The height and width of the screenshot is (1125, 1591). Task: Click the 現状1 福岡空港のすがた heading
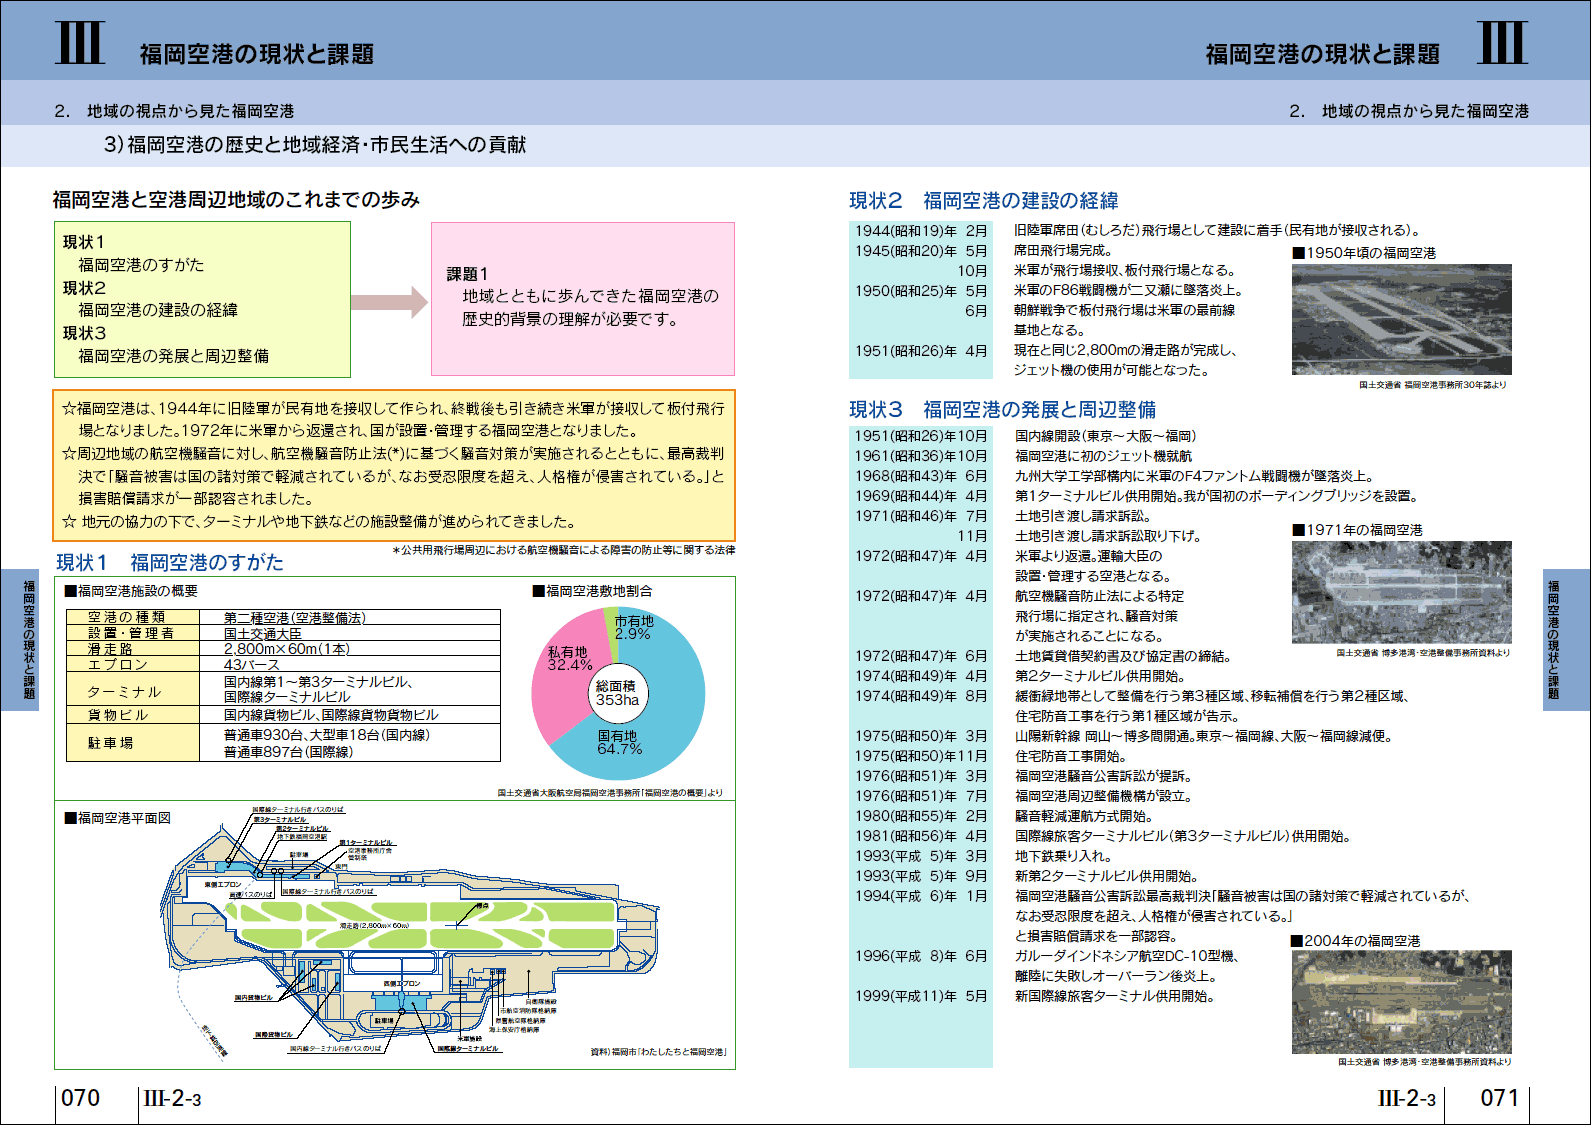click(170, 562)
